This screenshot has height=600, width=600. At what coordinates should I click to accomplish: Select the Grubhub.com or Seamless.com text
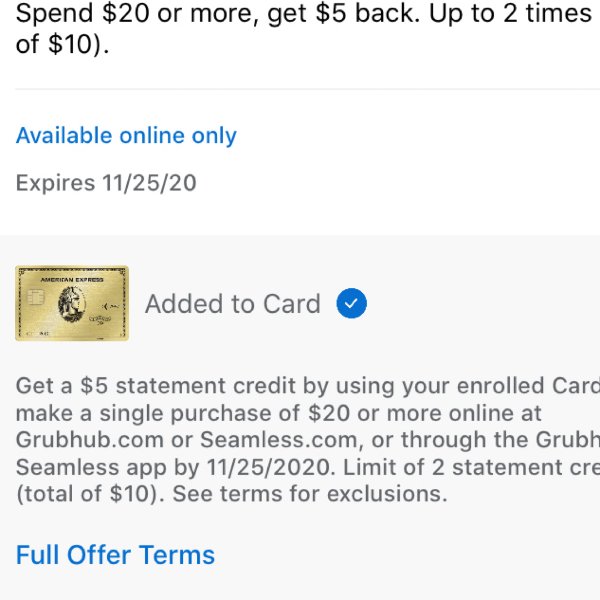187,440
